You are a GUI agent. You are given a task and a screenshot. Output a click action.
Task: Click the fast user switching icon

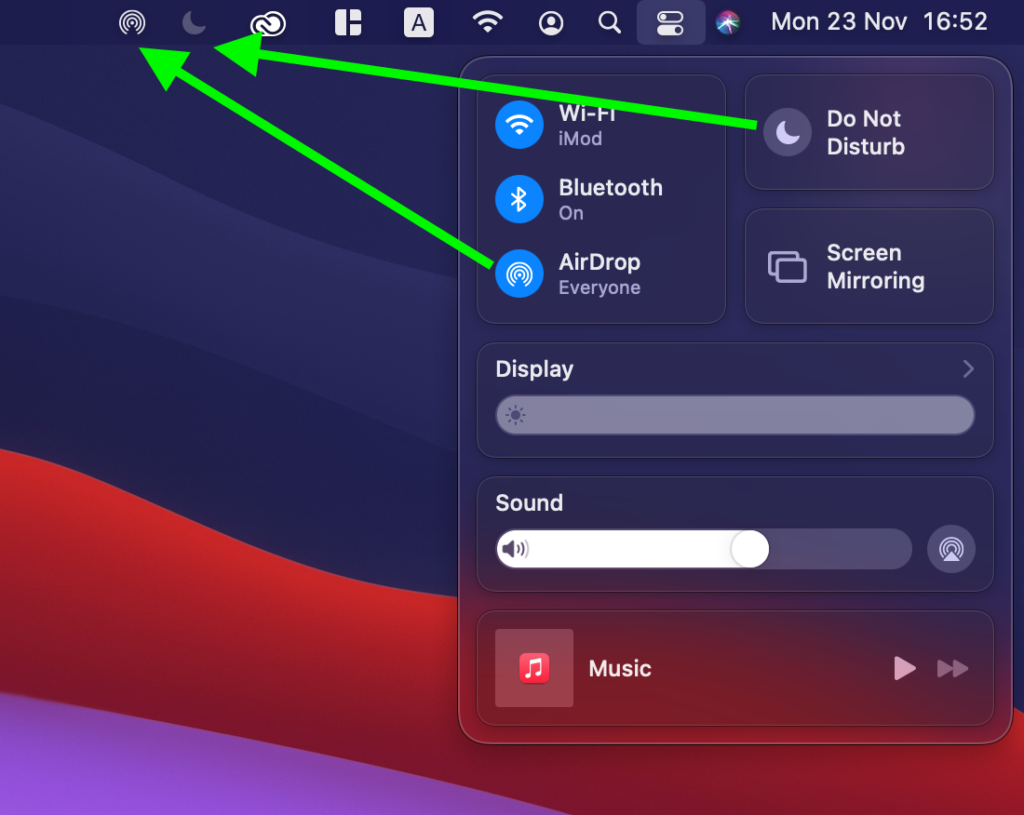point(550,21)
